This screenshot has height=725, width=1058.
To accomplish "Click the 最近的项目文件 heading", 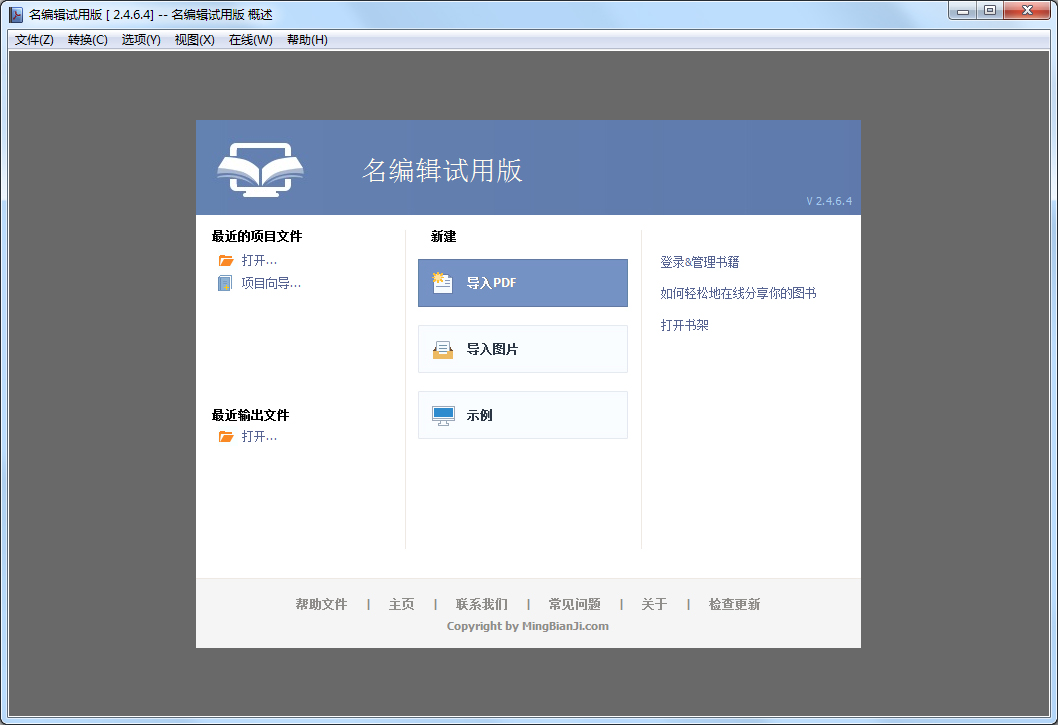I will (x=257, y=236).
